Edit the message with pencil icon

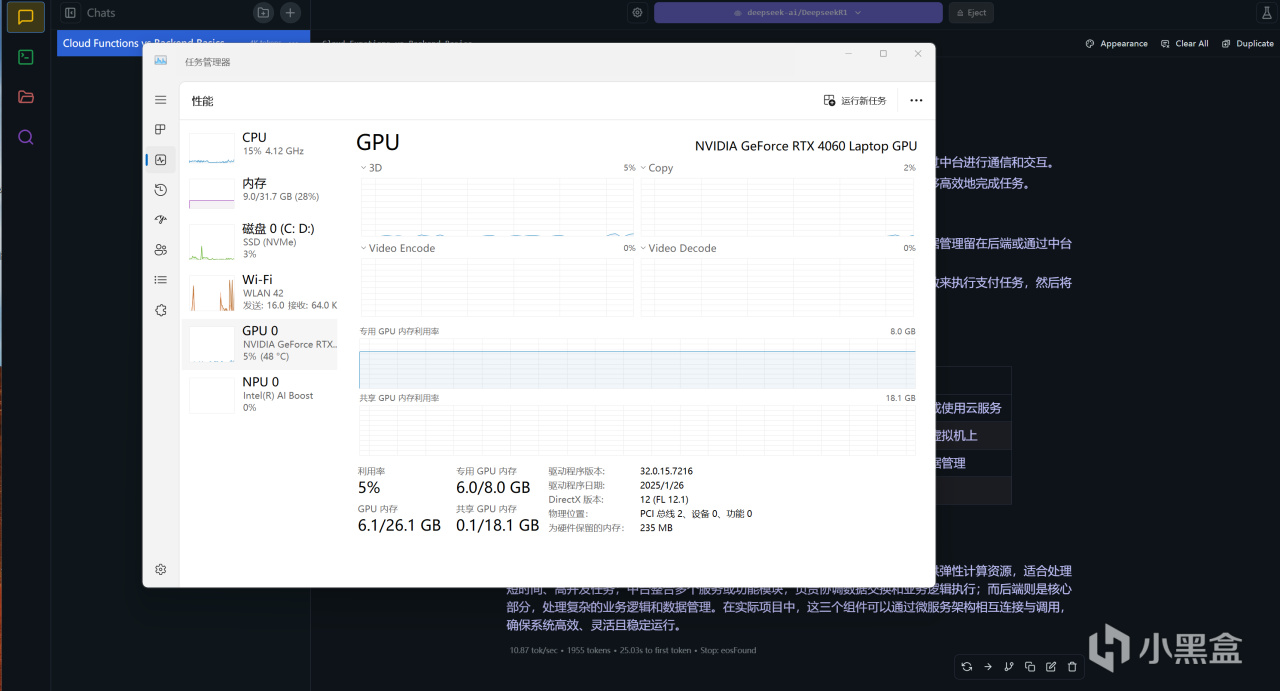(1051, 666)
